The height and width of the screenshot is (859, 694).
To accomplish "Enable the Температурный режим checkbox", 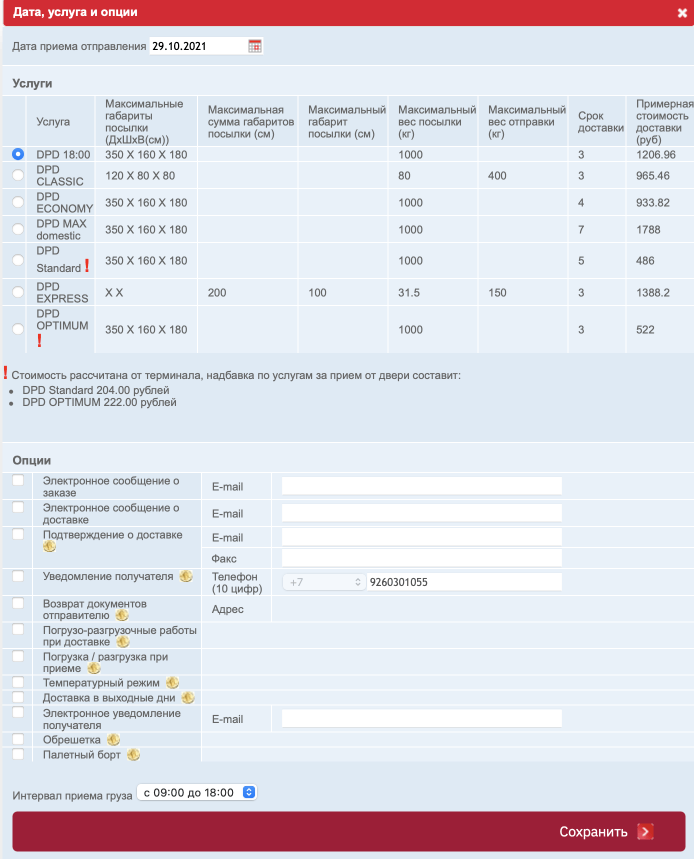I will pyautogui.click(x=18, y=682).
